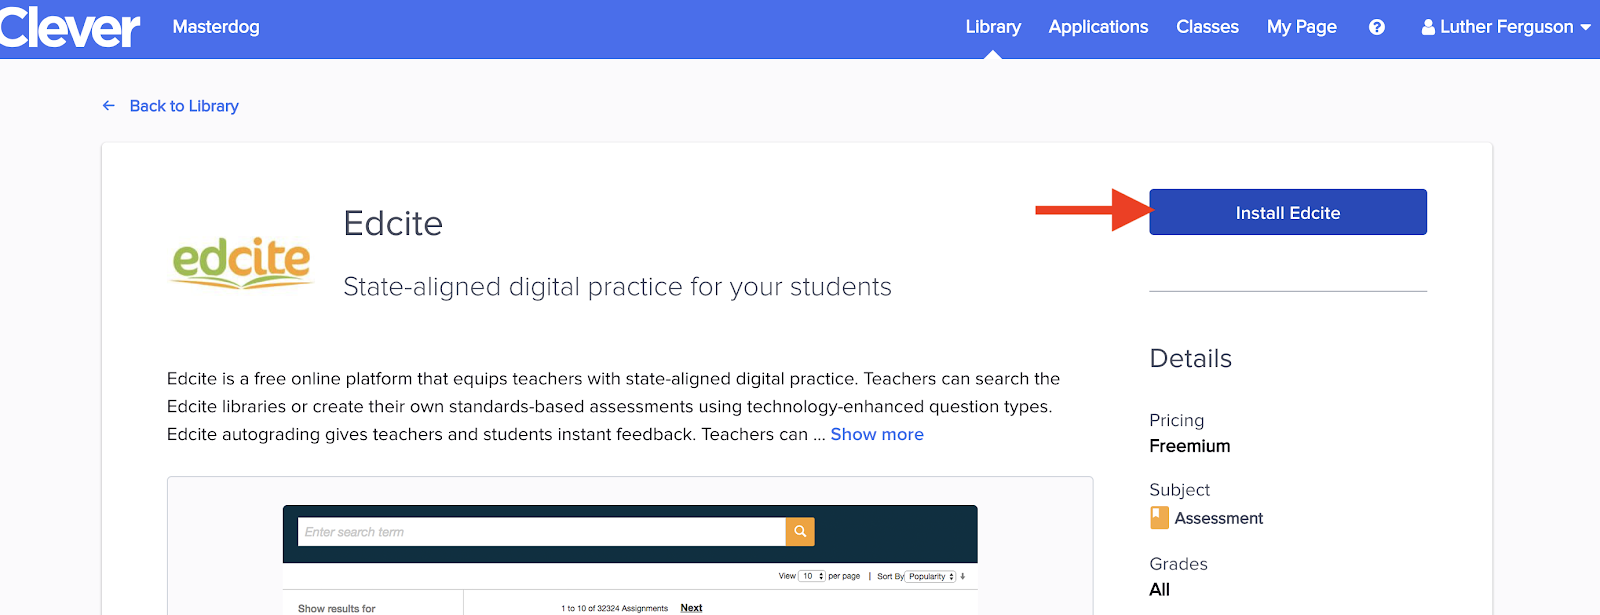Follow the Back to Library link

tap(184, 106)
